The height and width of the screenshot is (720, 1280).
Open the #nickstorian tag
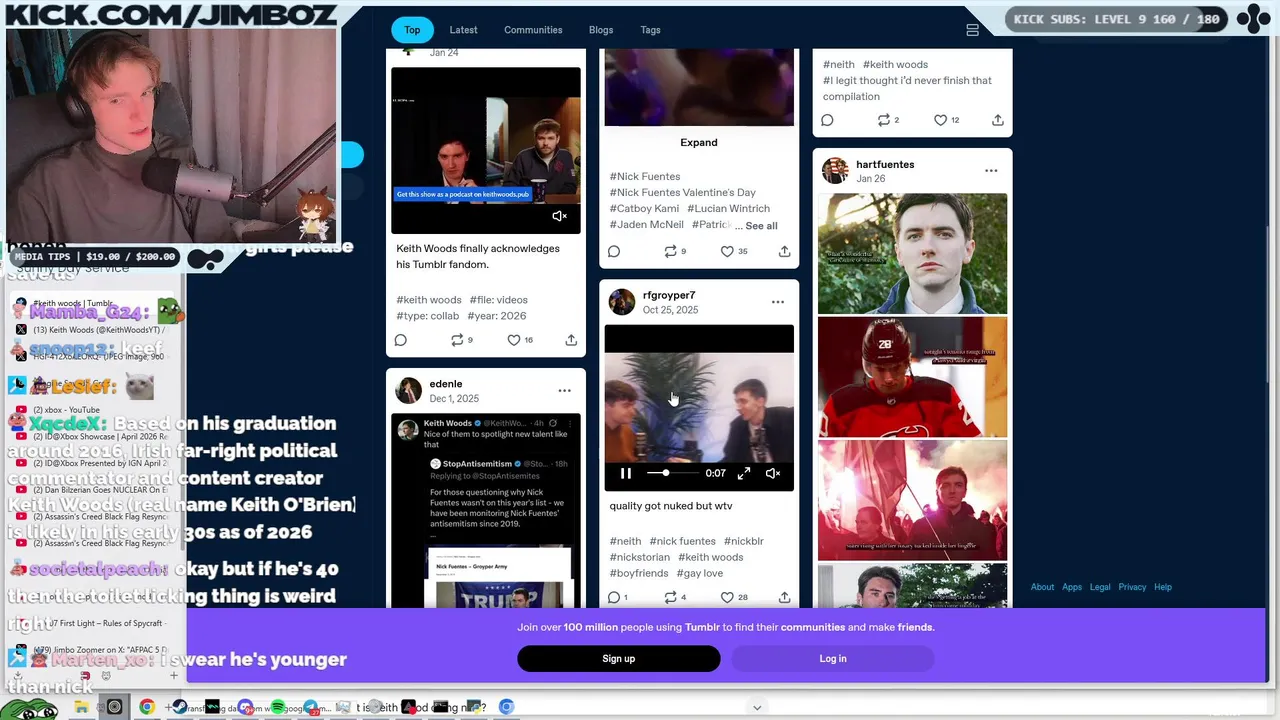click(x=640, y=557)
